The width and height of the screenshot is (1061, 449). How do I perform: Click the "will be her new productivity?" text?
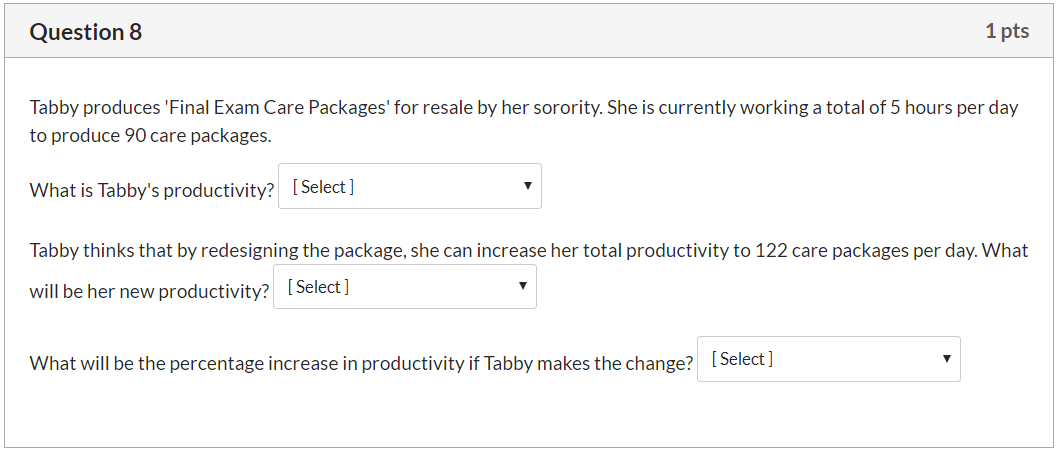pos(150,291)
